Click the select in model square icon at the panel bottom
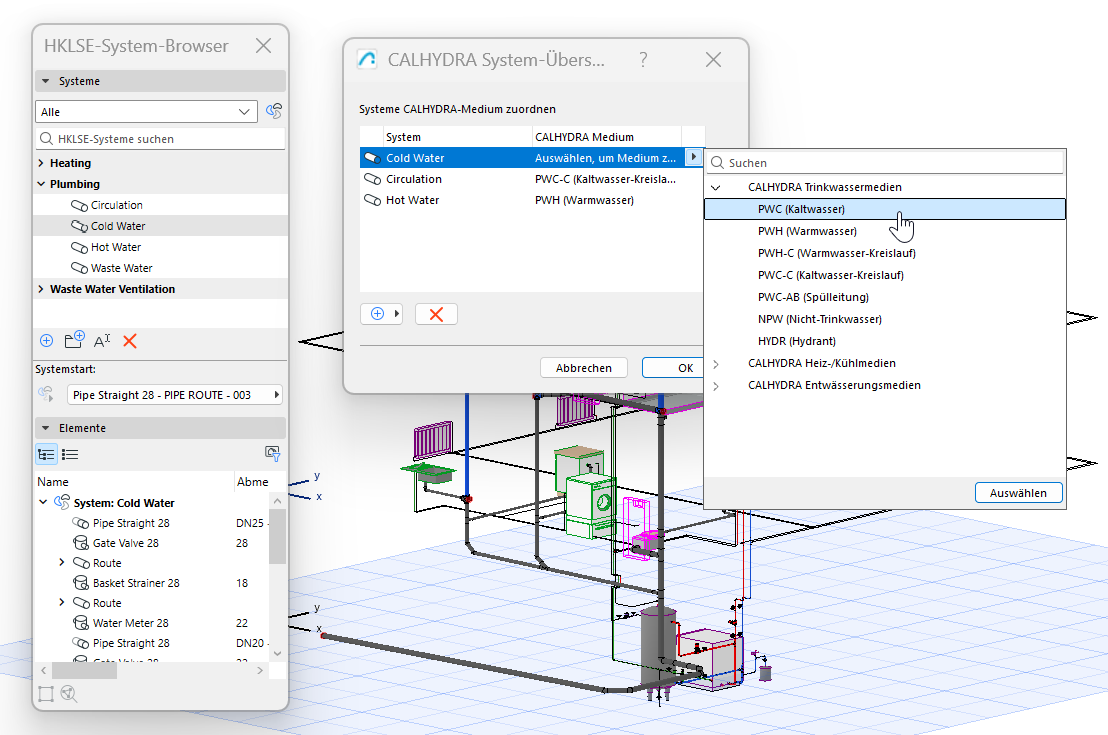The height and width of the screenshot is (735, 1108). pyautogui.click(x=46, y=693)
